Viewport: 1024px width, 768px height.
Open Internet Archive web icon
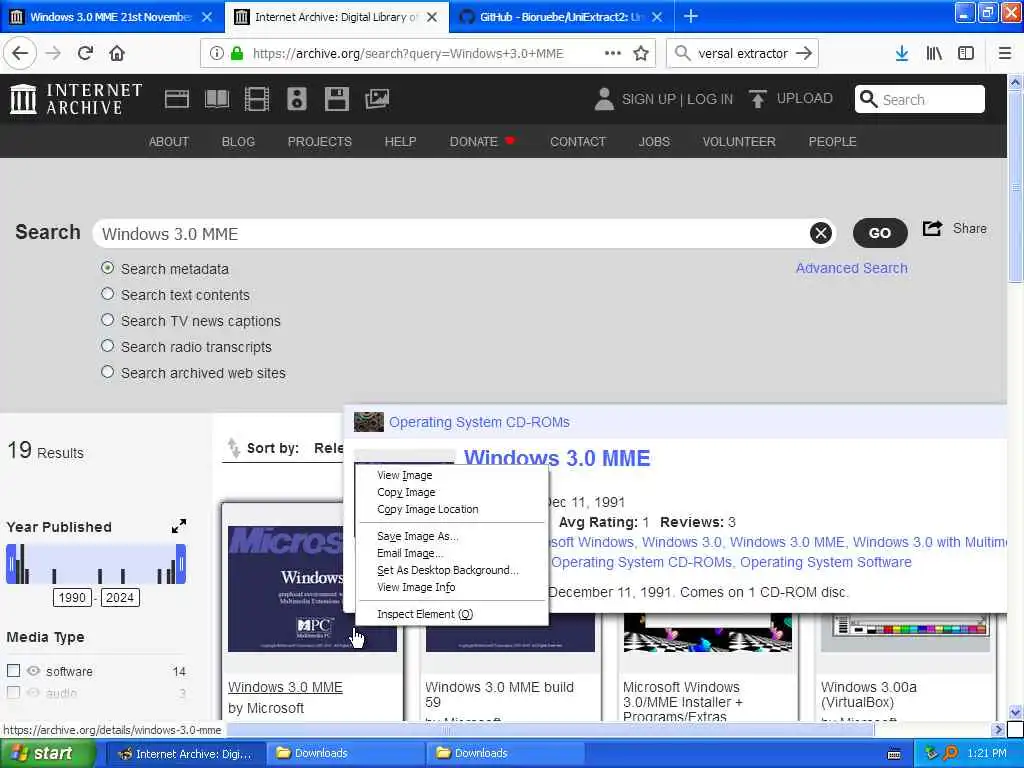176,99
